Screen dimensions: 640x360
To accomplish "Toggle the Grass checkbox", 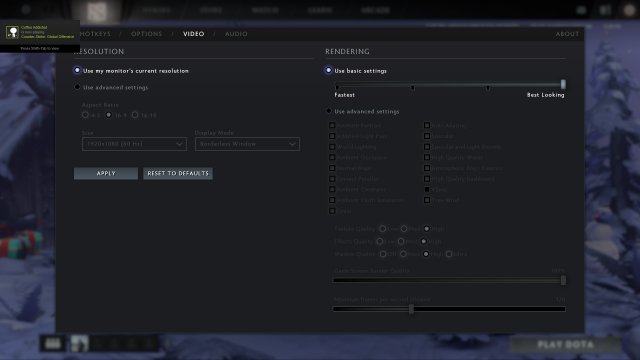I will tap(332, 211).
